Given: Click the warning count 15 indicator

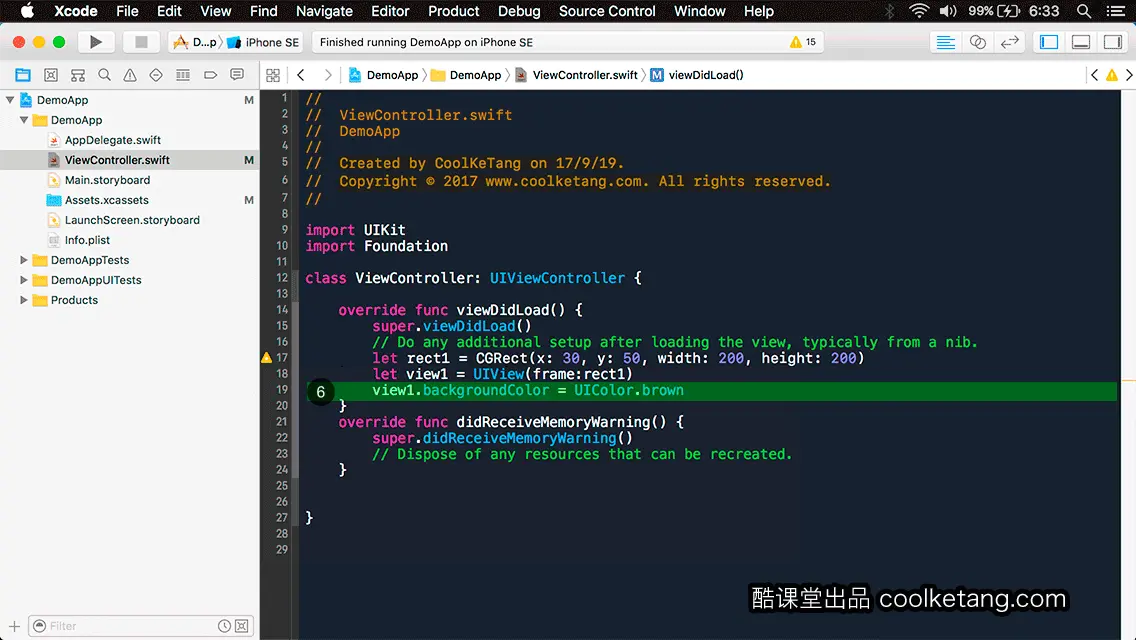Looking at the screenshot, I should (x=803, y=42).
